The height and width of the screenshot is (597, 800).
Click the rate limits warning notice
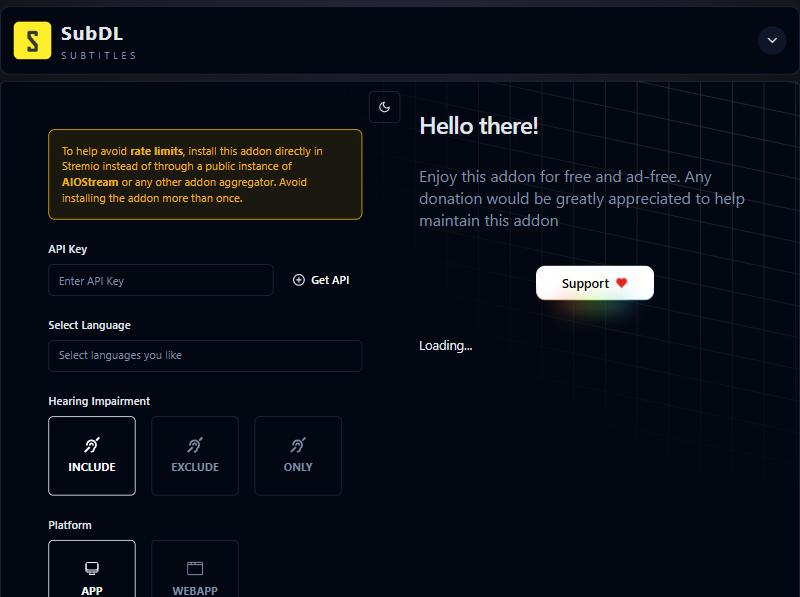coord(205,175)
